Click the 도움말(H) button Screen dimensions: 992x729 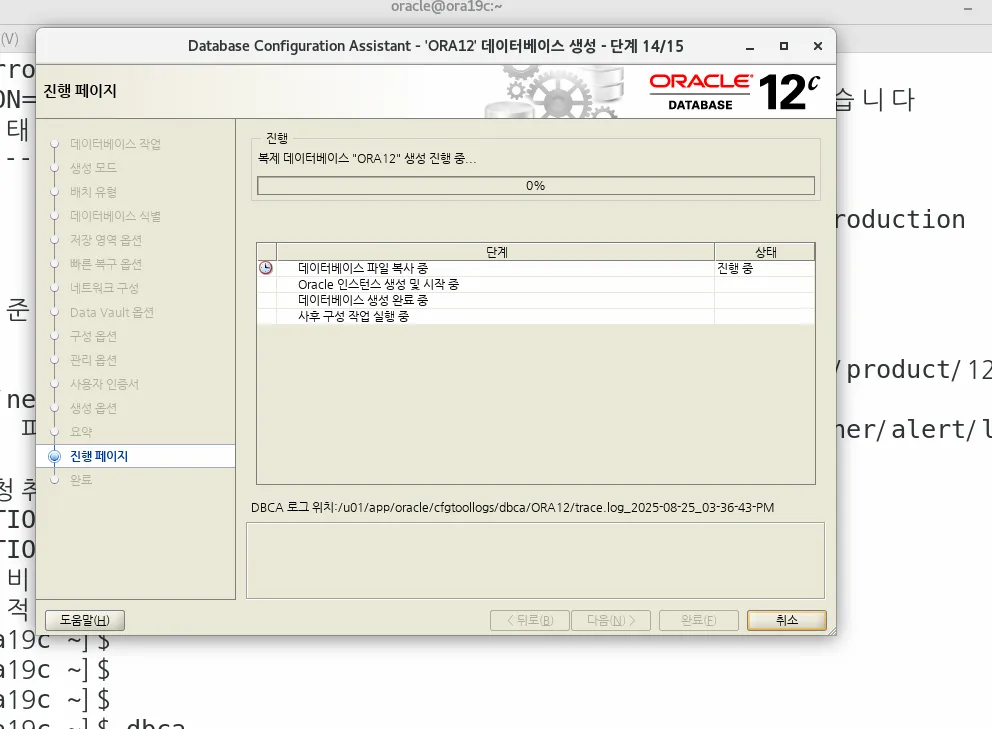tap(85, 620)
